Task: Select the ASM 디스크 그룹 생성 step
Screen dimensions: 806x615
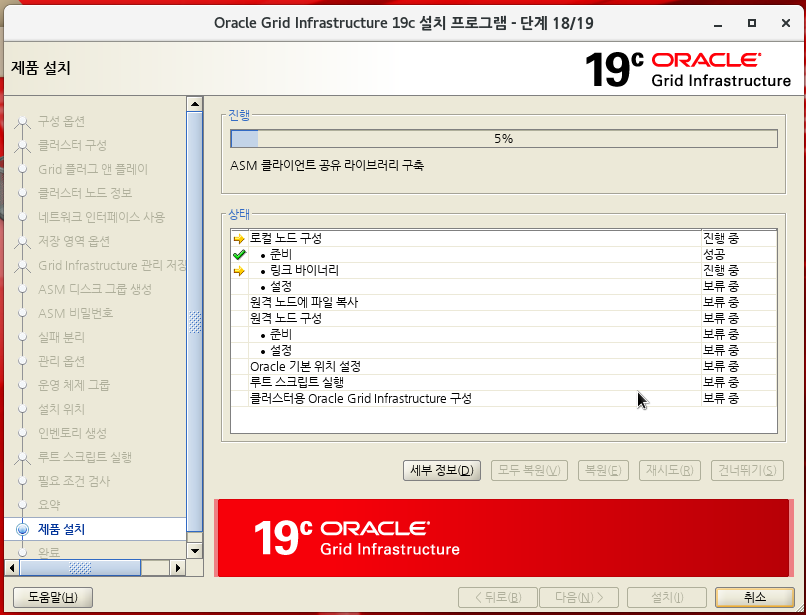Action: tap(95, 289)
